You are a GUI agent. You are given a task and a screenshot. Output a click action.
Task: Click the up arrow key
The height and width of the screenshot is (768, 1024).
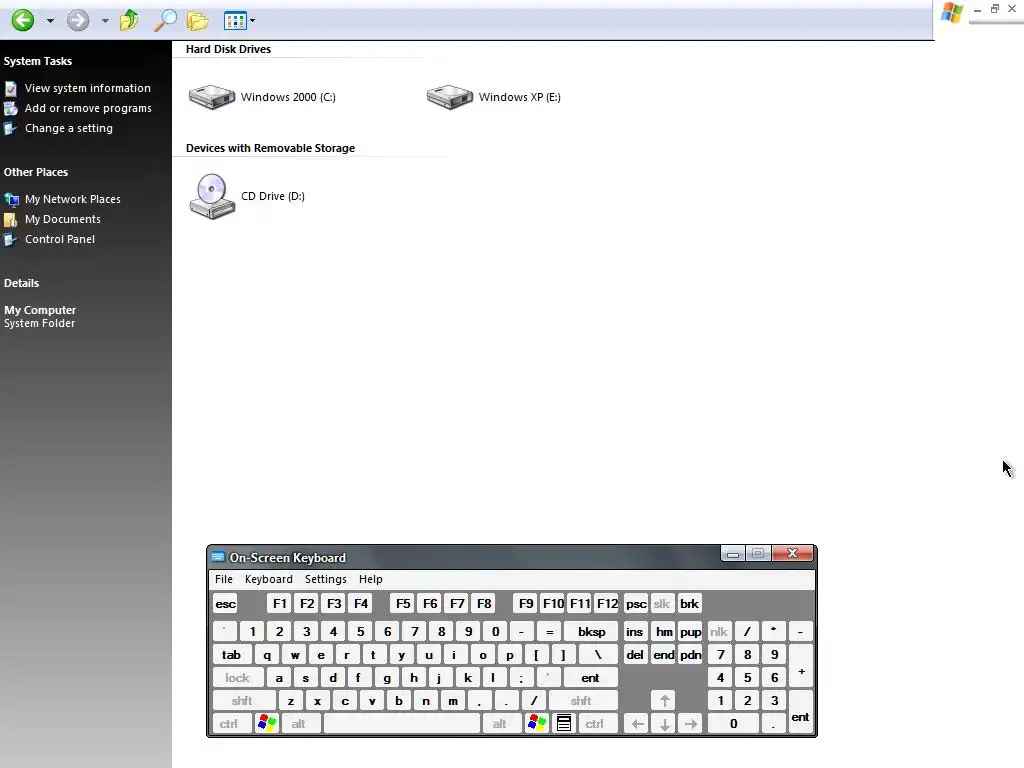coord(665,701)
